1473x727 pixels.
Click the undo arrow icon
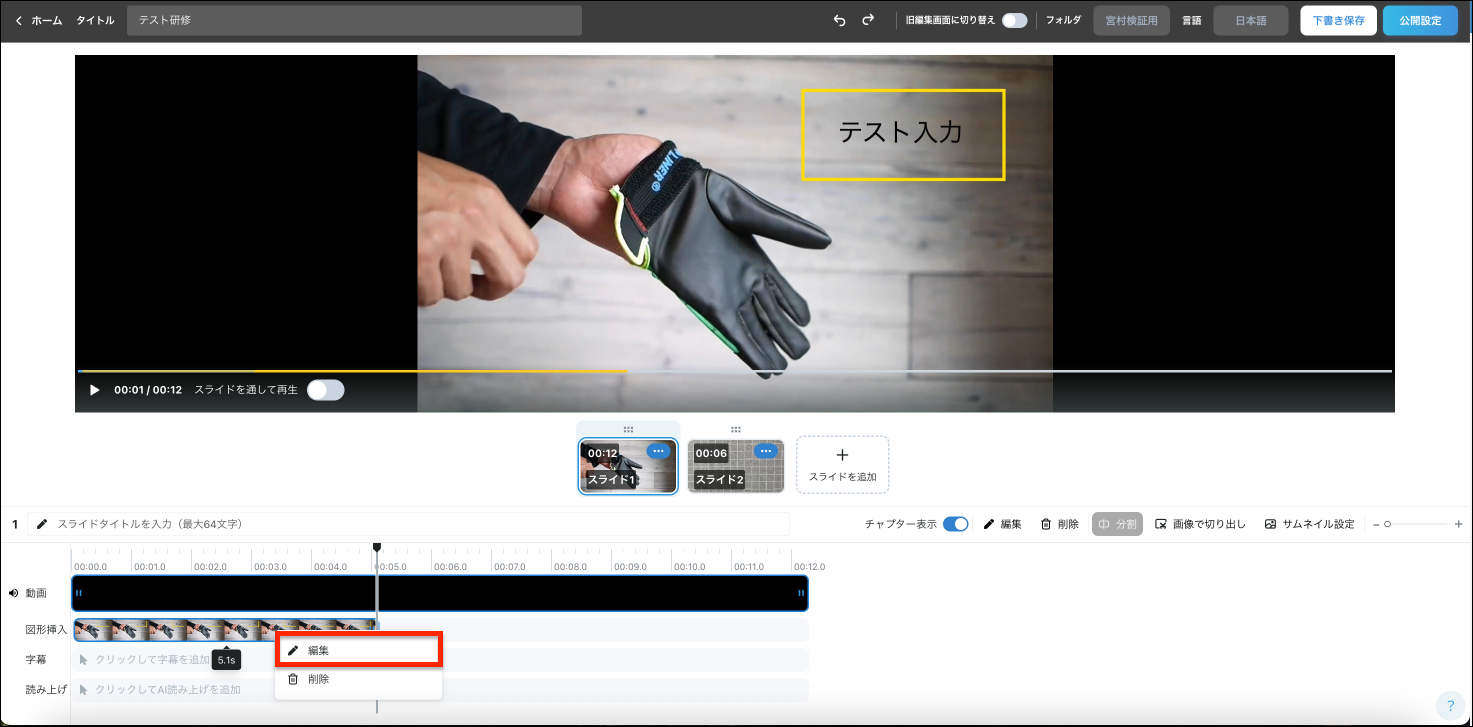[839, 20]
